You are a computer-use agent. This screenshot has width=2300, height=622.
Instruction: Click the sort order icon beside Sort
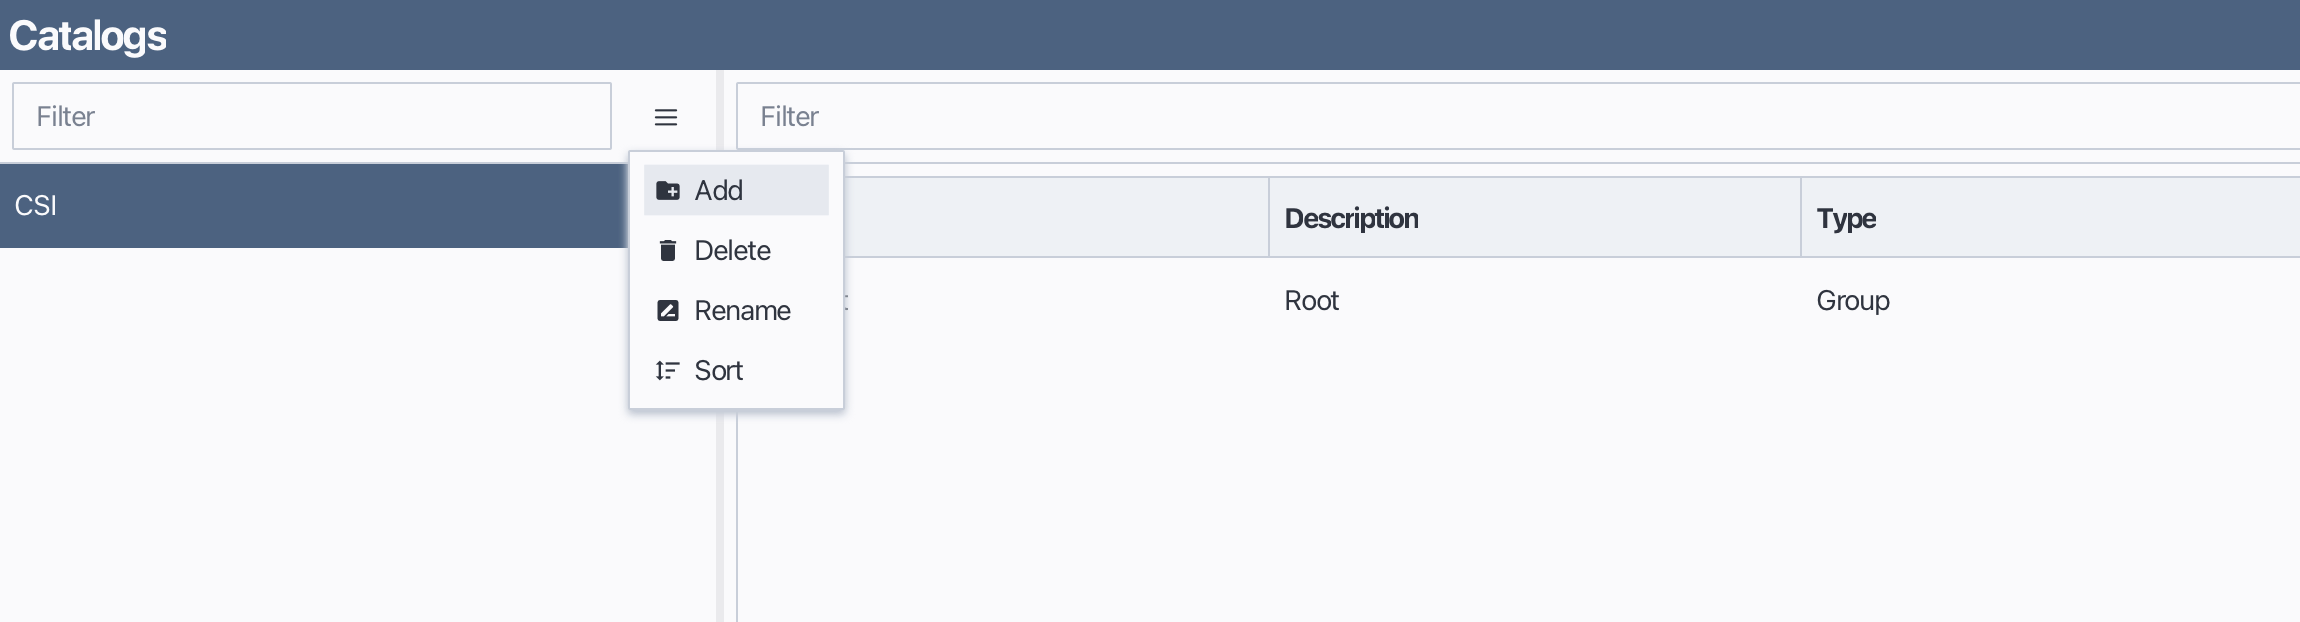pos(668,371)
